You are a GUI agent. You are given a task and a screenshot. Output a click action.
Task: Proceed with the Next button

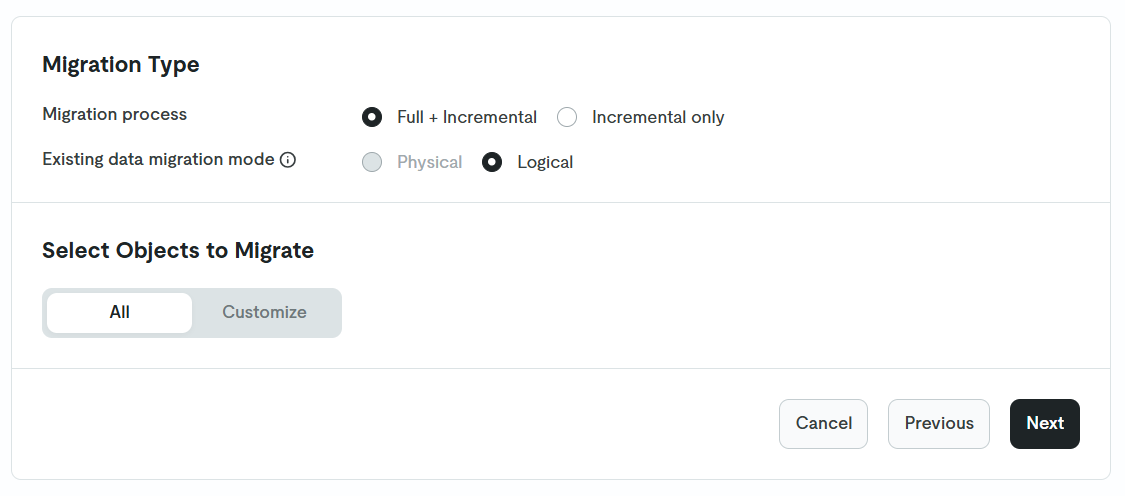1044,423
